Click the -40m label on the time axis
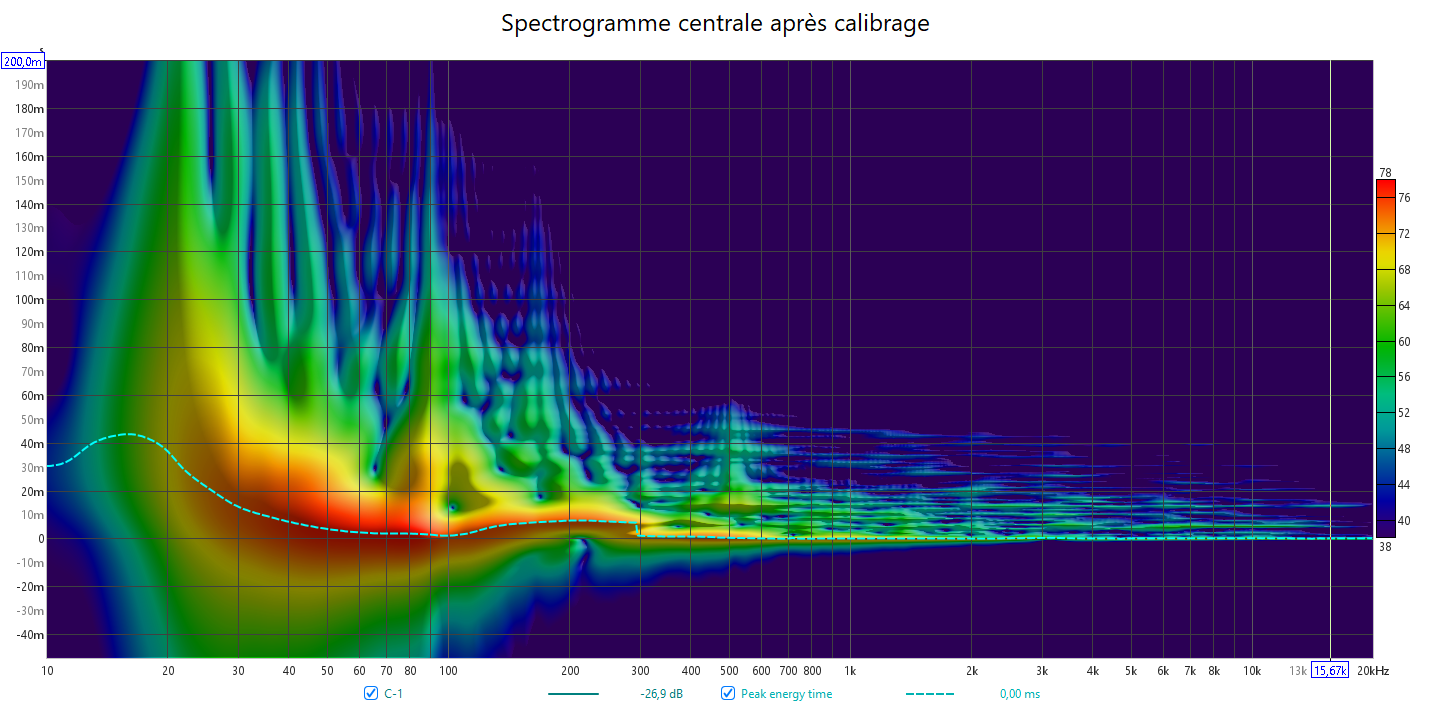 tap(31, 635)
